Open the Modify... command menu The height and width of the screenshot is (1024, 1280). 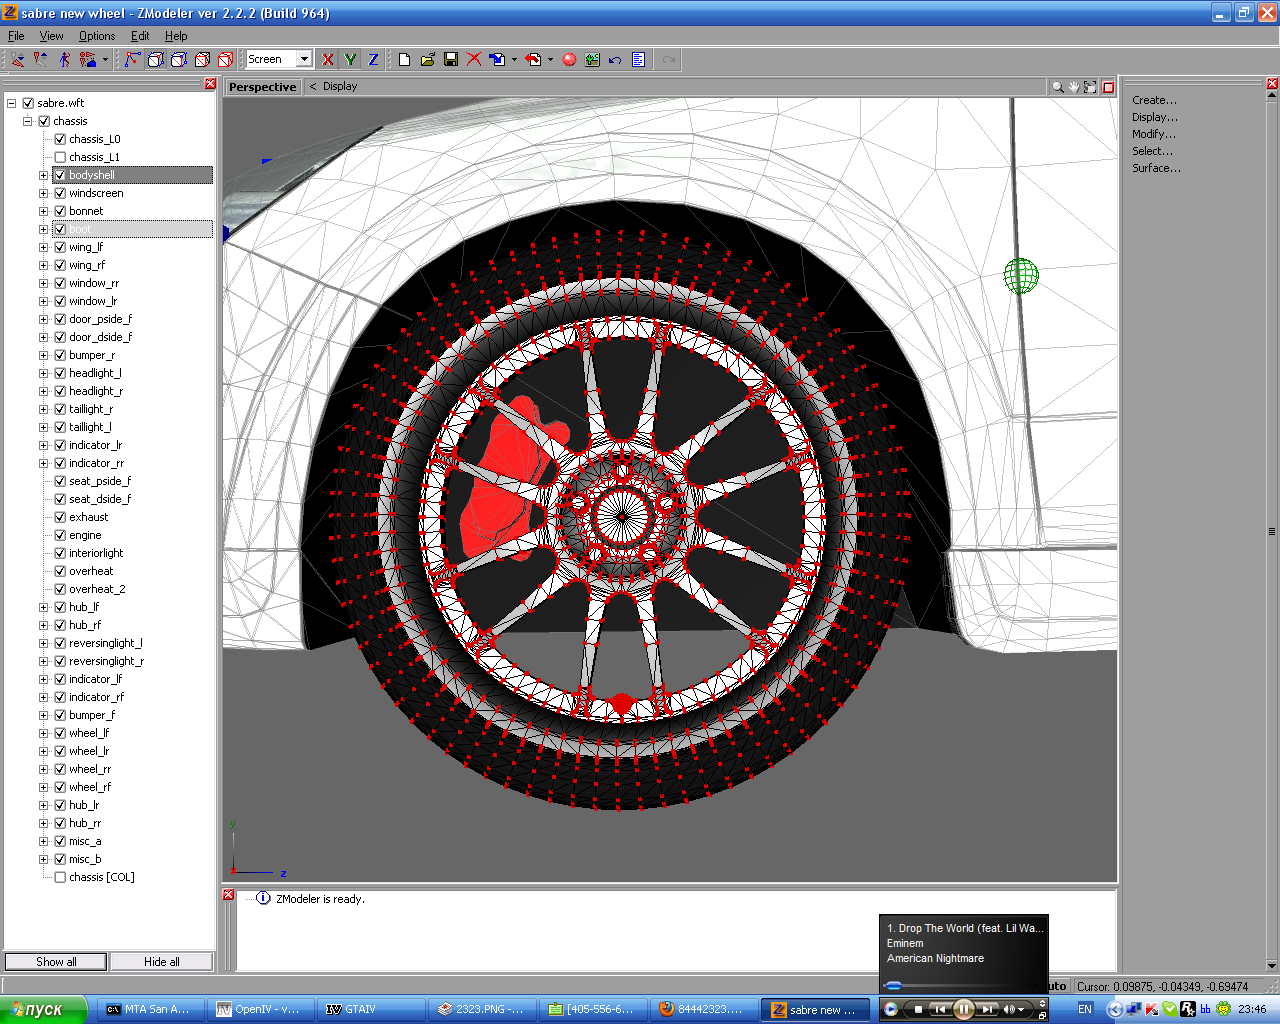1153,134
